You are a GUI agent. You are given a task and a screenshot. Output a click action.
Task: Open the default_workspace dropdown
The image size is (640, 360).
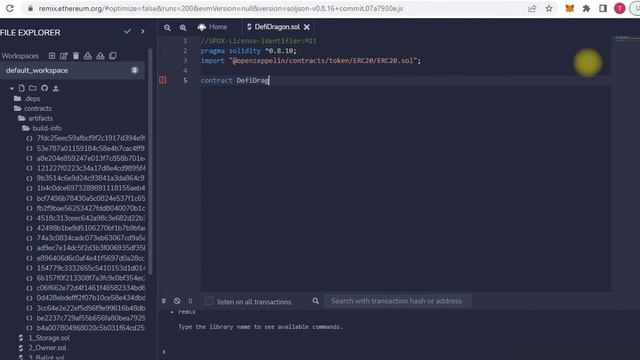72,70
